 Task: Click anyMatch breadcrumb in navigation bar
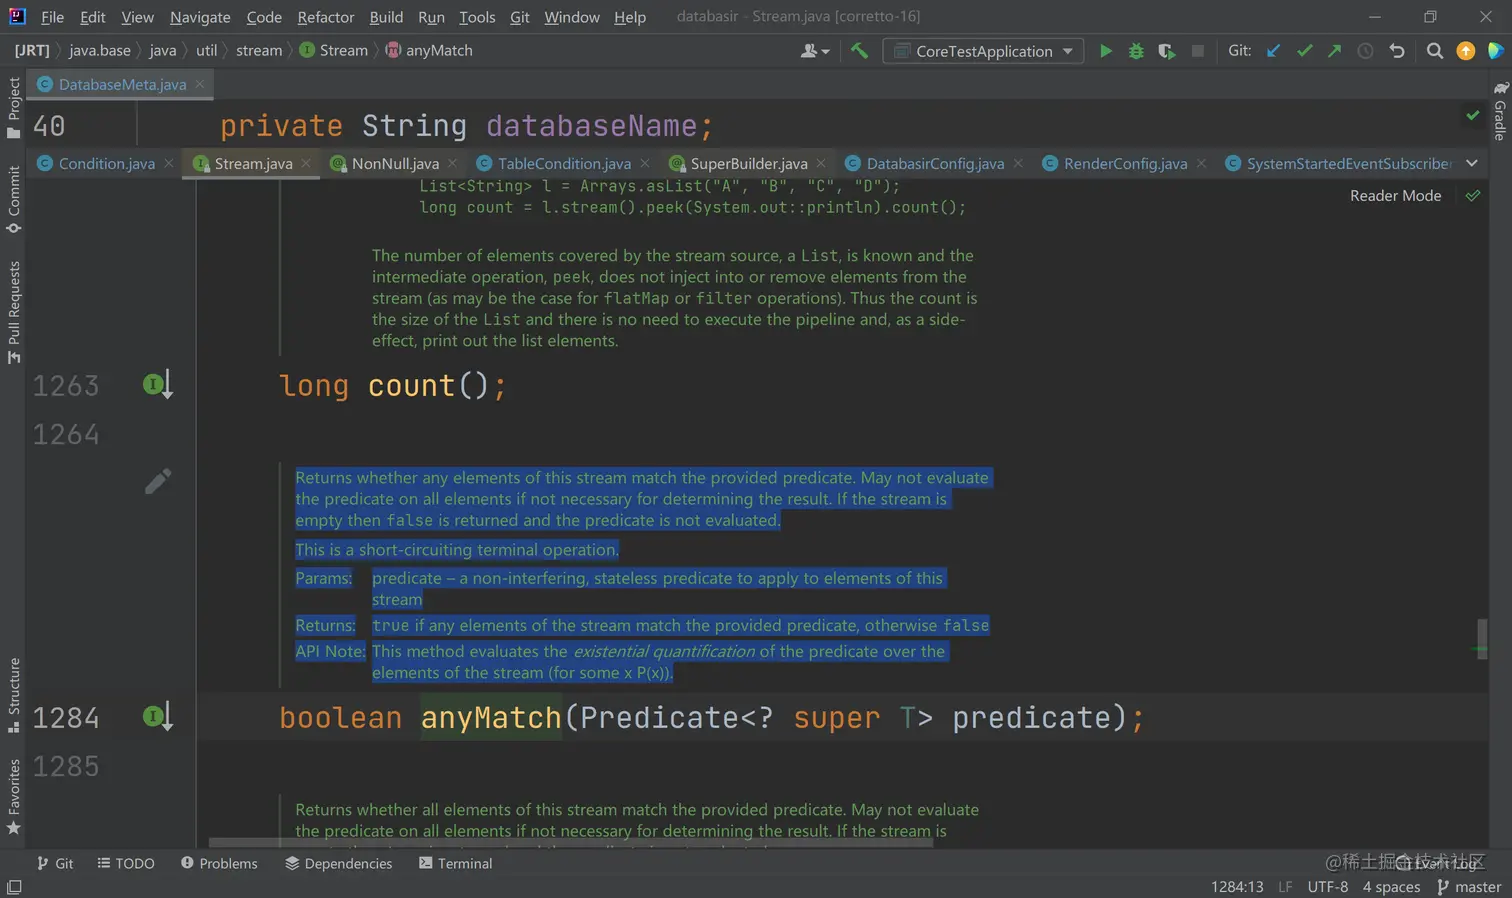429,50
